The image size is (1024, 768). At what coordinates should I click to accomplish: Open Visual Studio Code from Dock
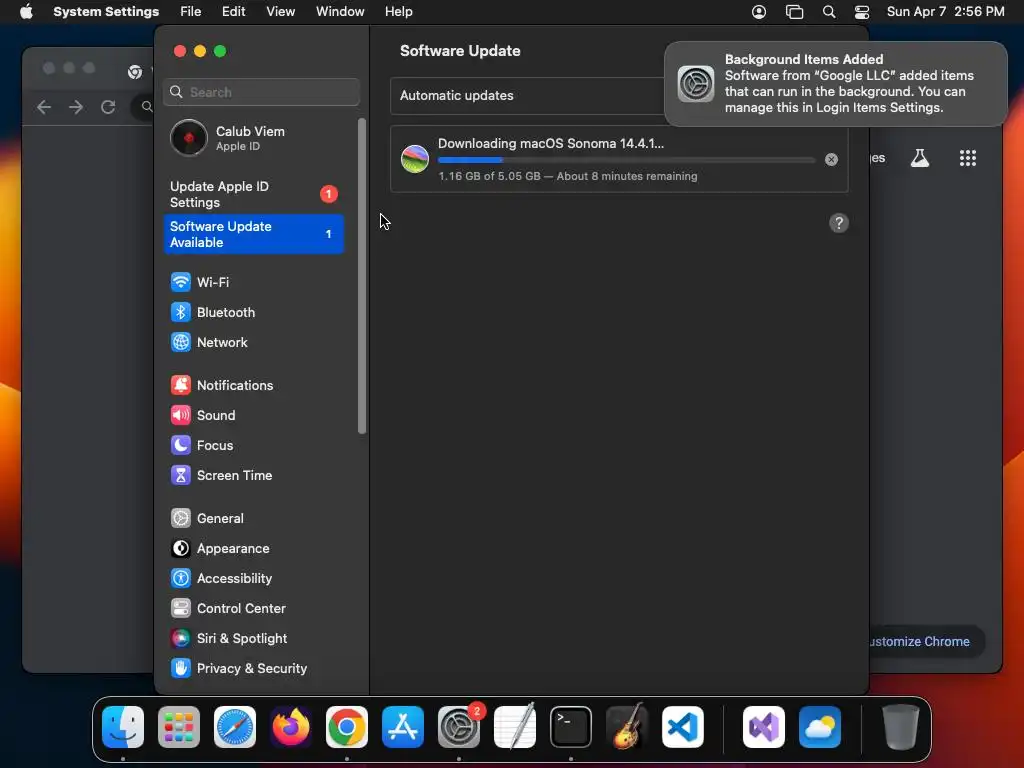pos(682,727)
